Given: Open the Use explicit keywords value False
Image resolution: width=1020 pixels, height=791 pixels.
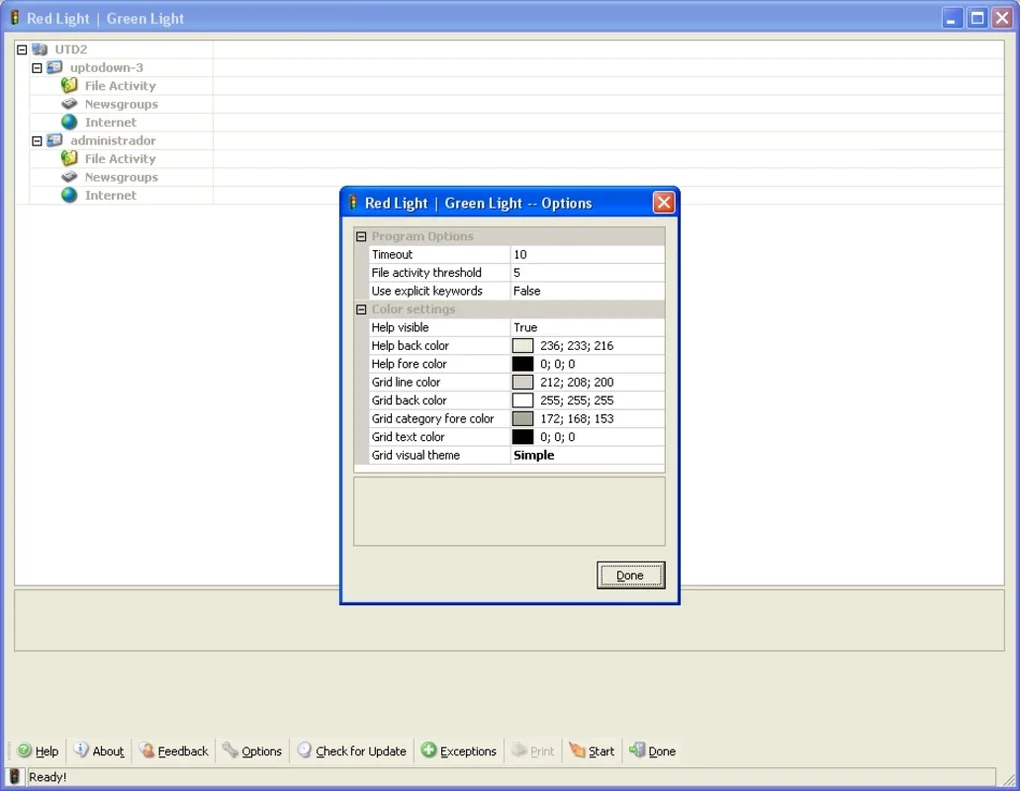Looking at the screenshot, I should (x=587, y=291).
